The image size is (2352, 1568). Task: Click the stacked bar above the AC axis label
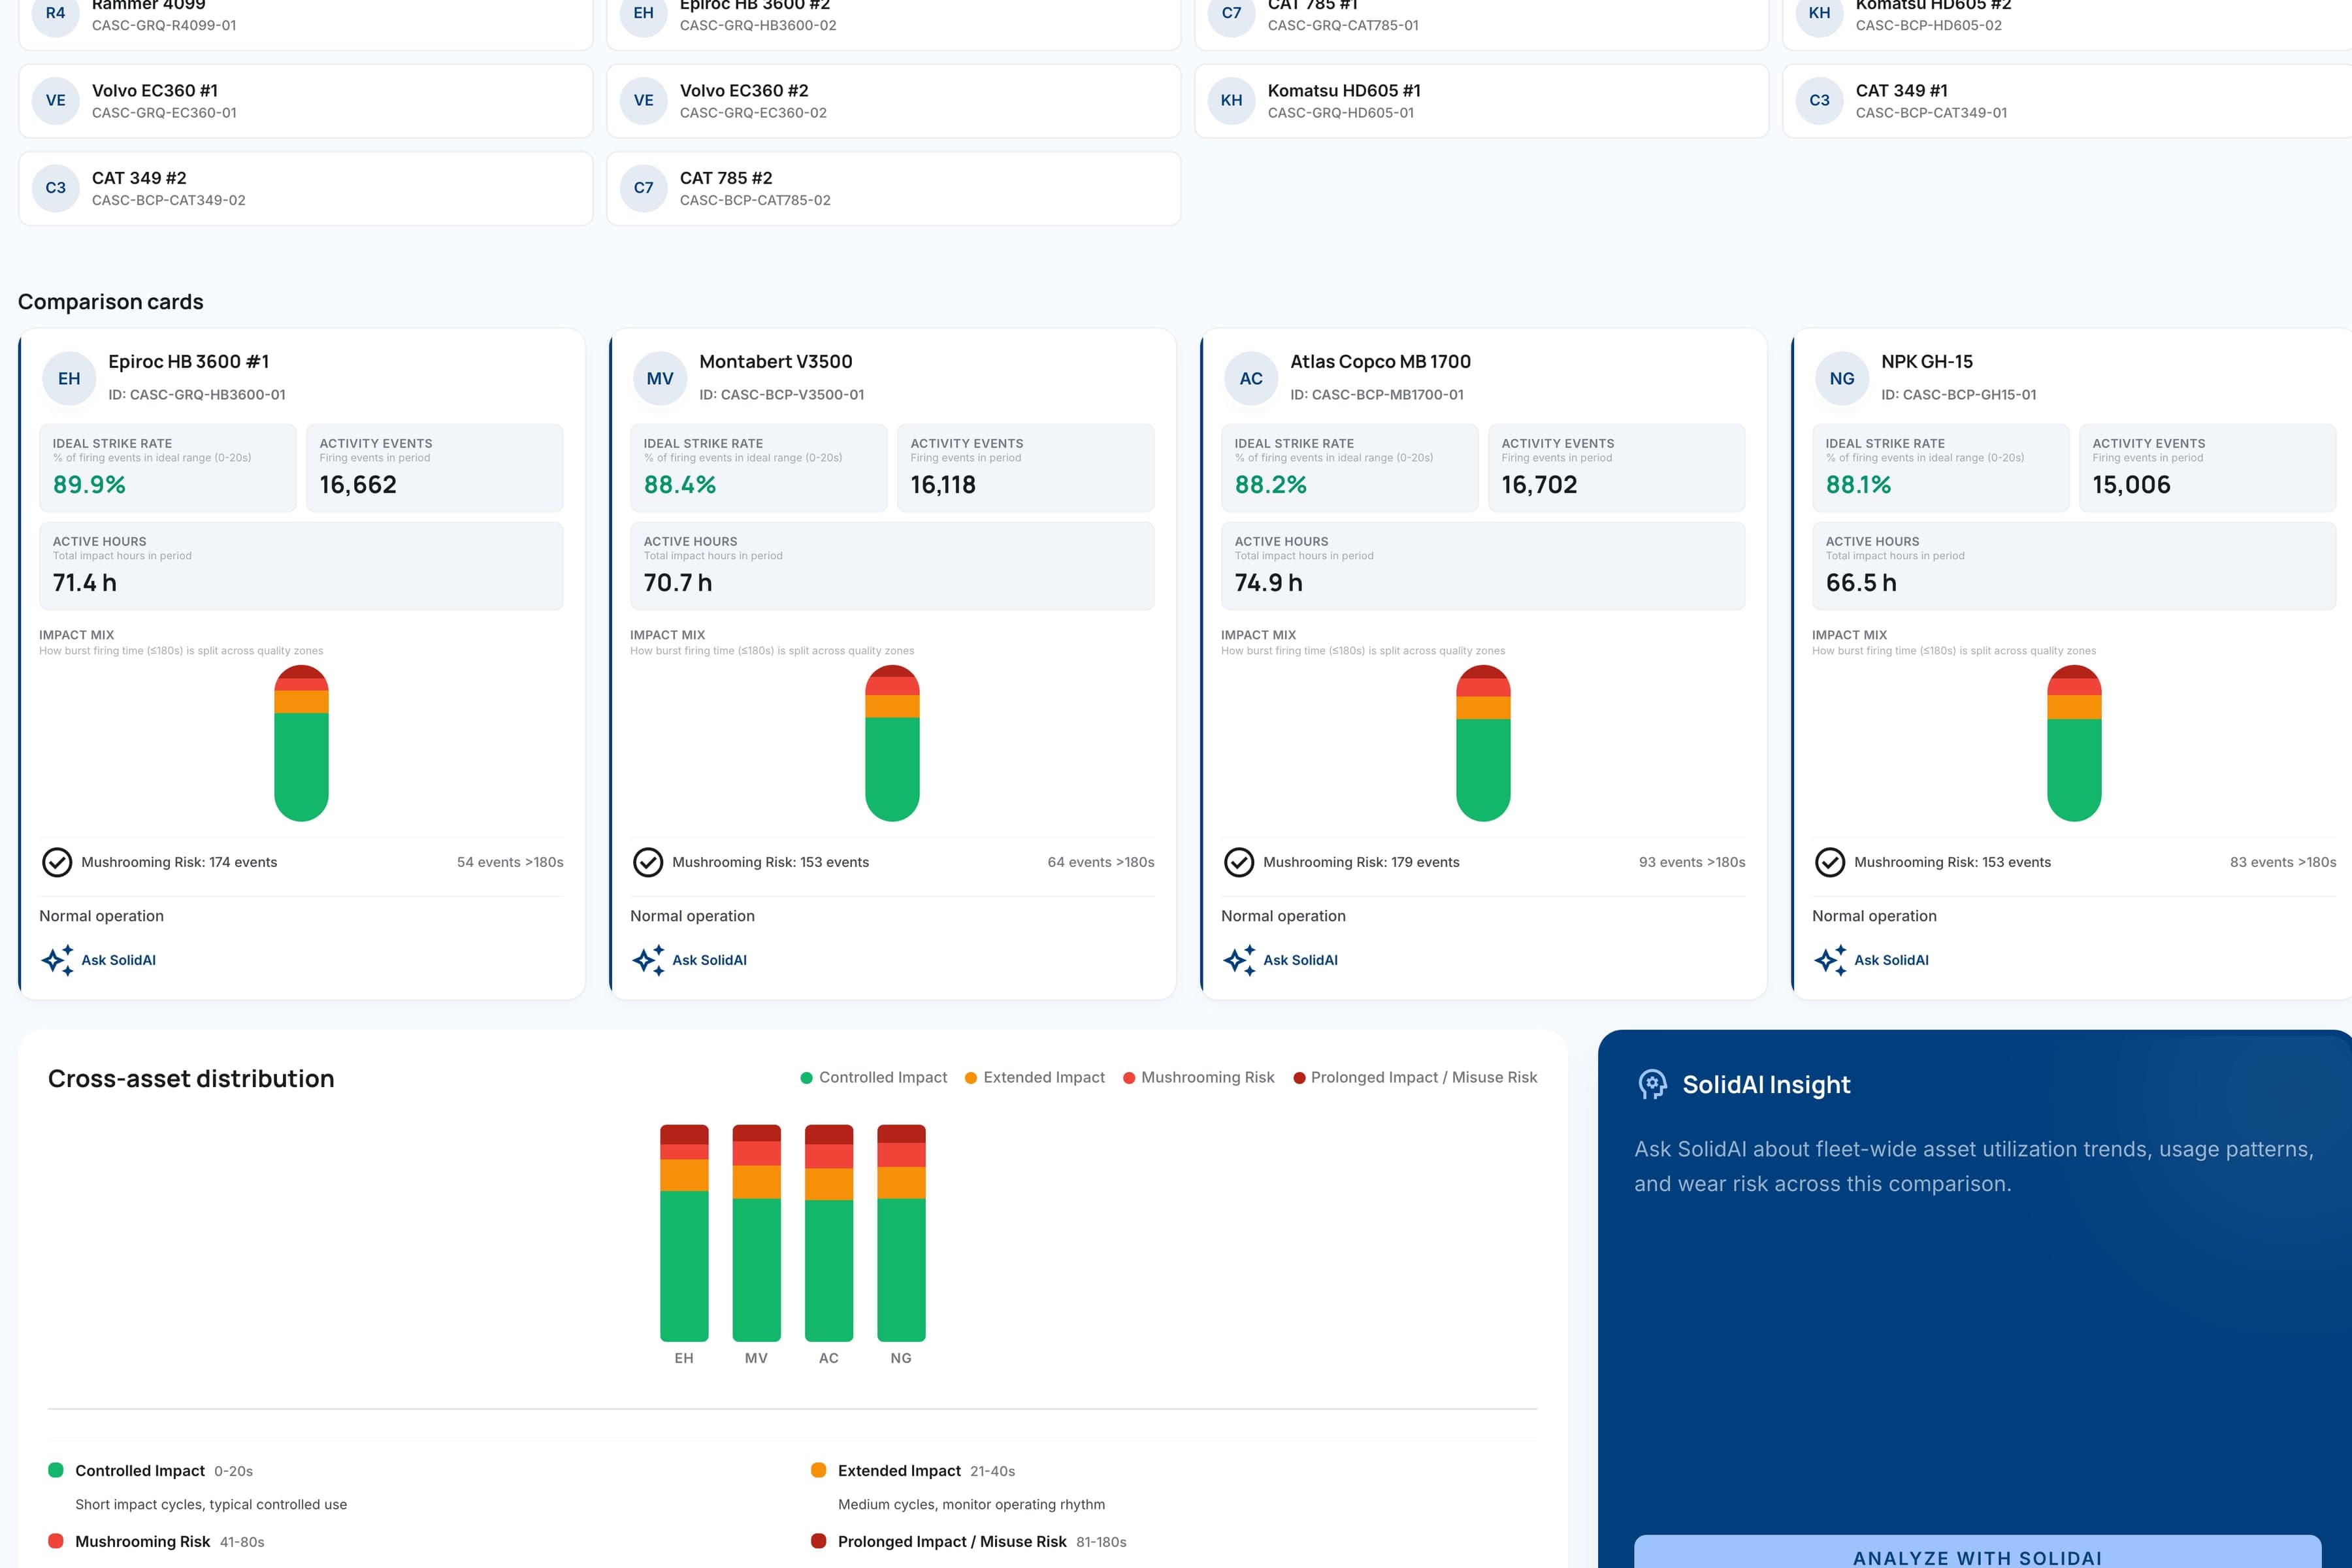tap(829, 1233)
